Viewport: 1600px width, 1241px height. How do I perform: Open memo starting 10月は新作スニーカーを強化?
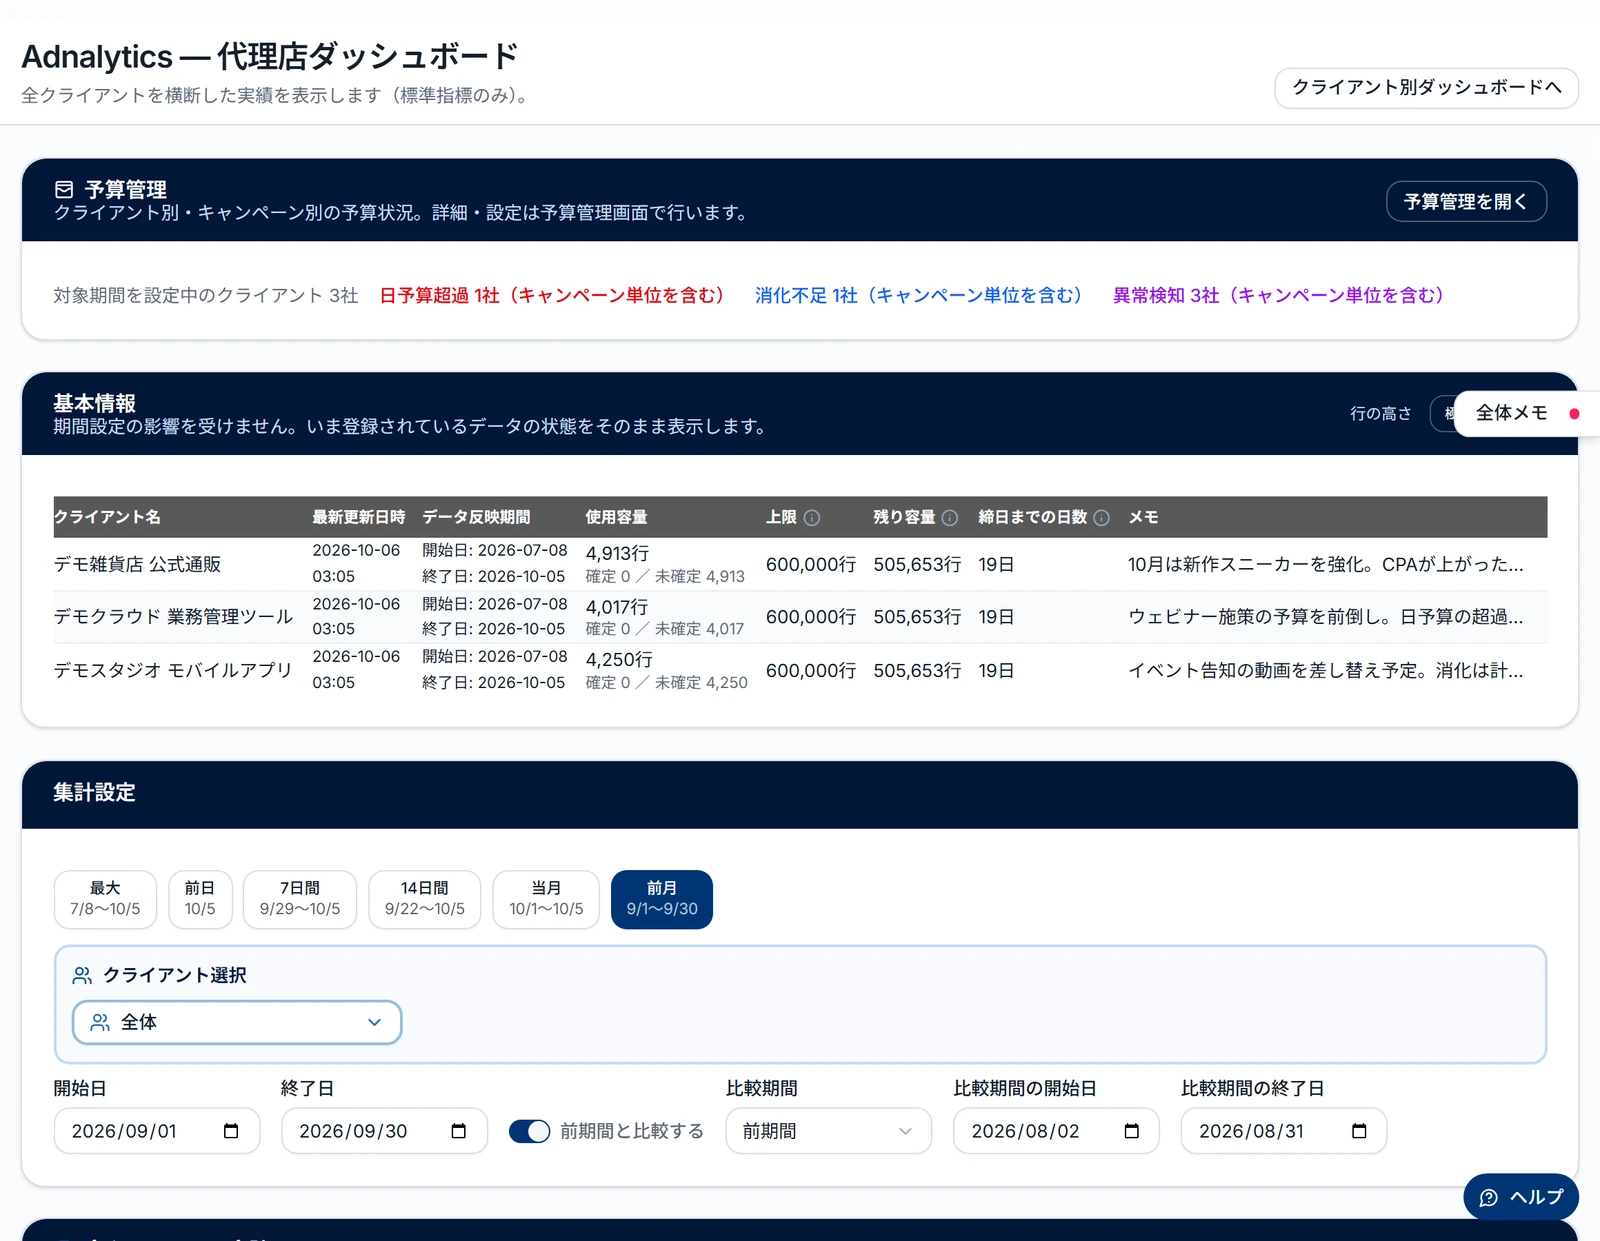click(x=1326, y=564)
